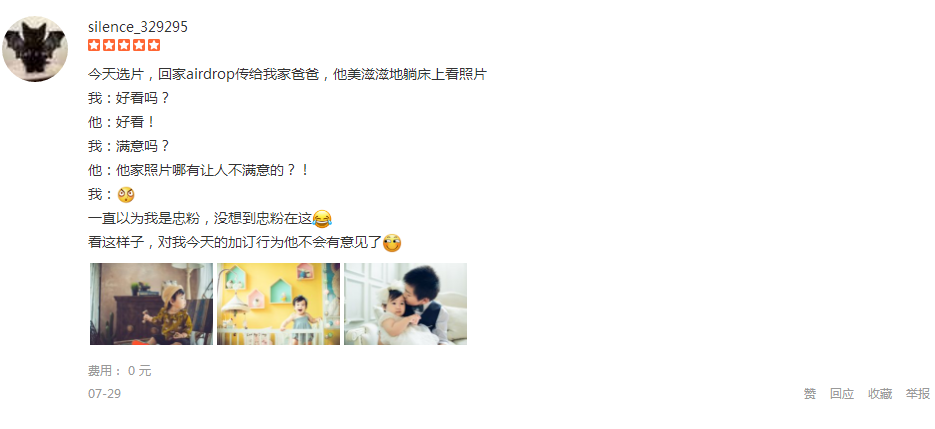935x429 pixels.
Task: Open photo of boy kissing baby
Action: click(x=405, y=304)
